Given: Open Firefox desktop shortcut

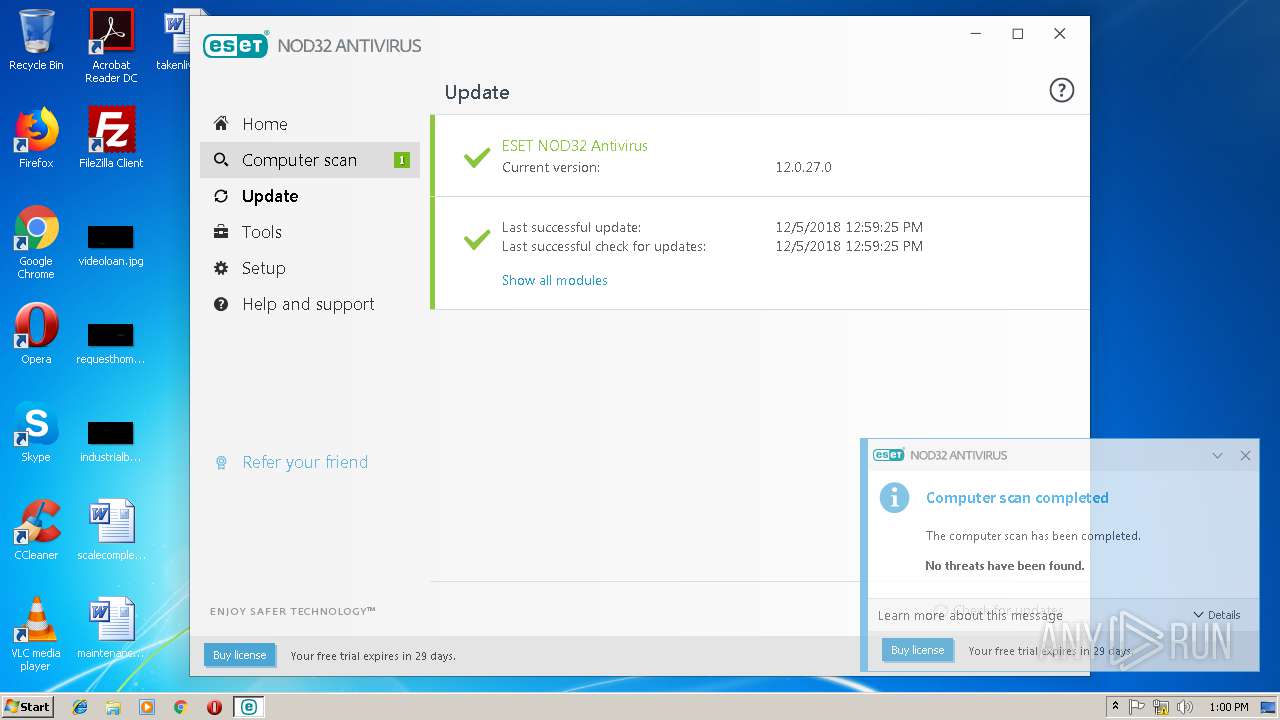Looking at the screenshot, I should click(x=36, y=138).
